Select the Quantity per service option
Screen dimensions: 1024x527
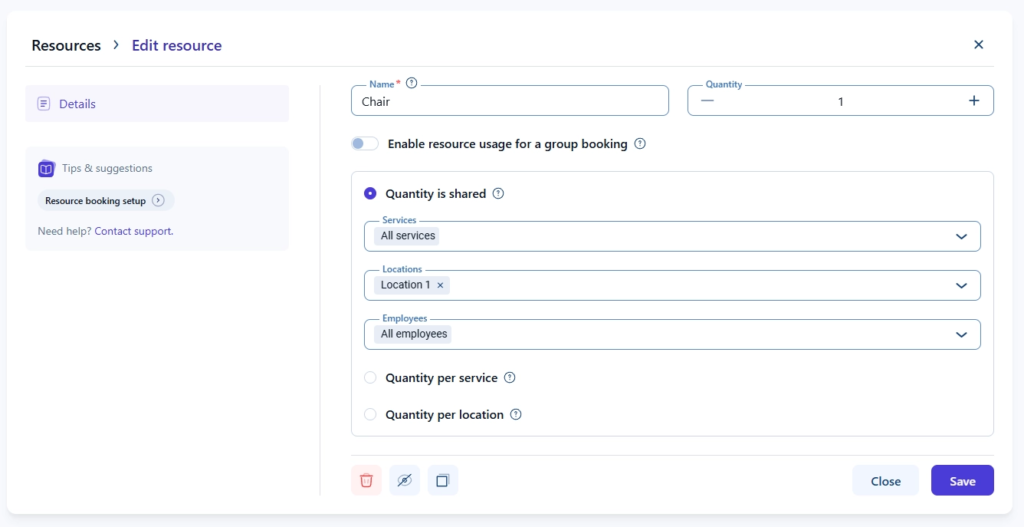pos(371,378)
